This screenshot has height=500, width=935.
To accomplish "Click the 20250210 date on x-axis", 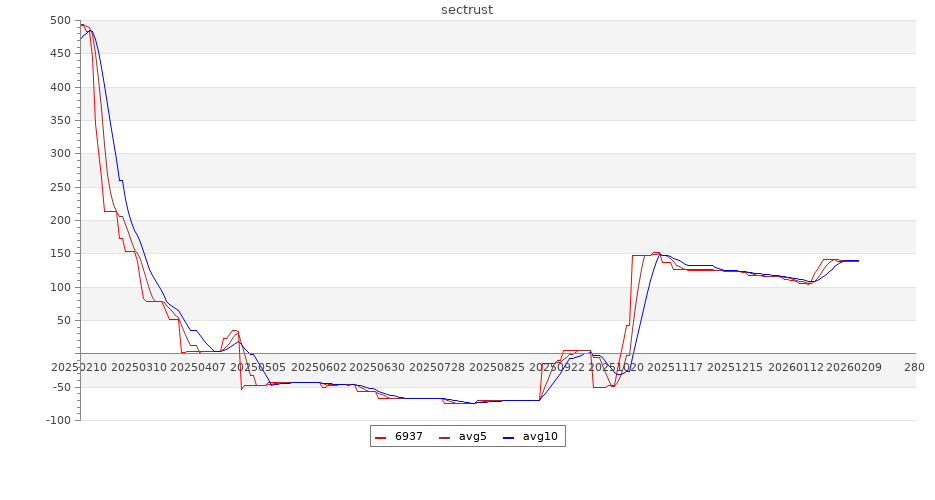I will 80,367.
